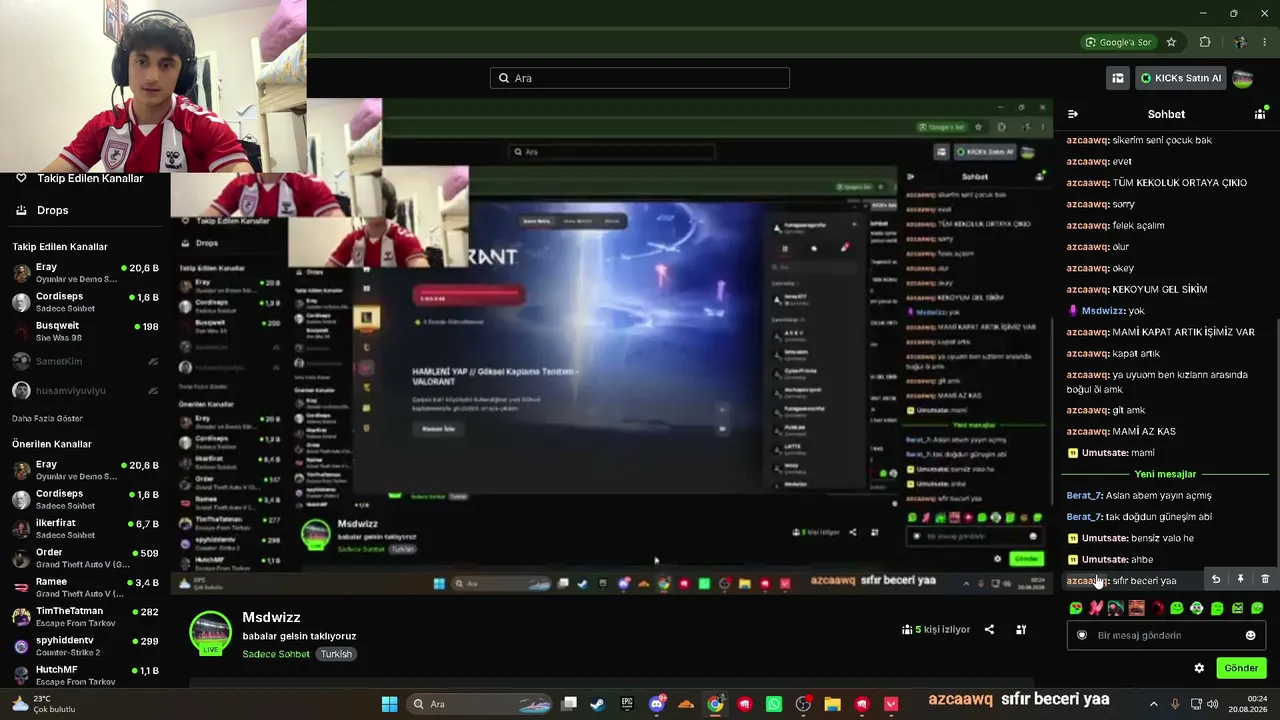Open spyhiddentv Counter-Strike 2 channel
This screenshot has width=1280, height=720.
85,645
